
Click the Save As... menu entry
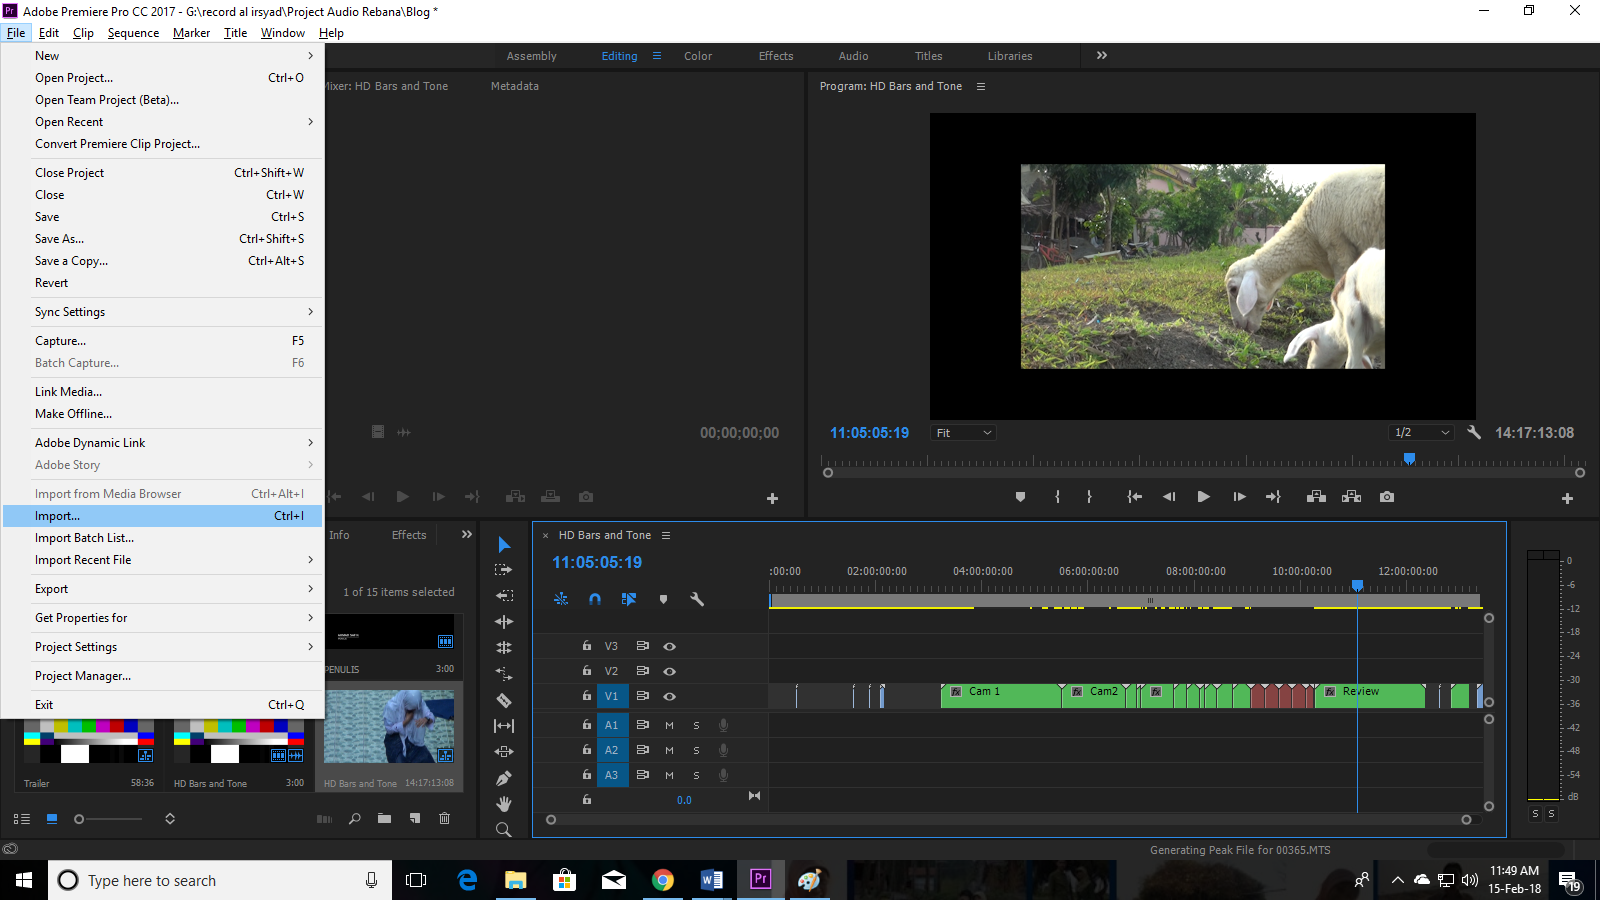(60, 239)
